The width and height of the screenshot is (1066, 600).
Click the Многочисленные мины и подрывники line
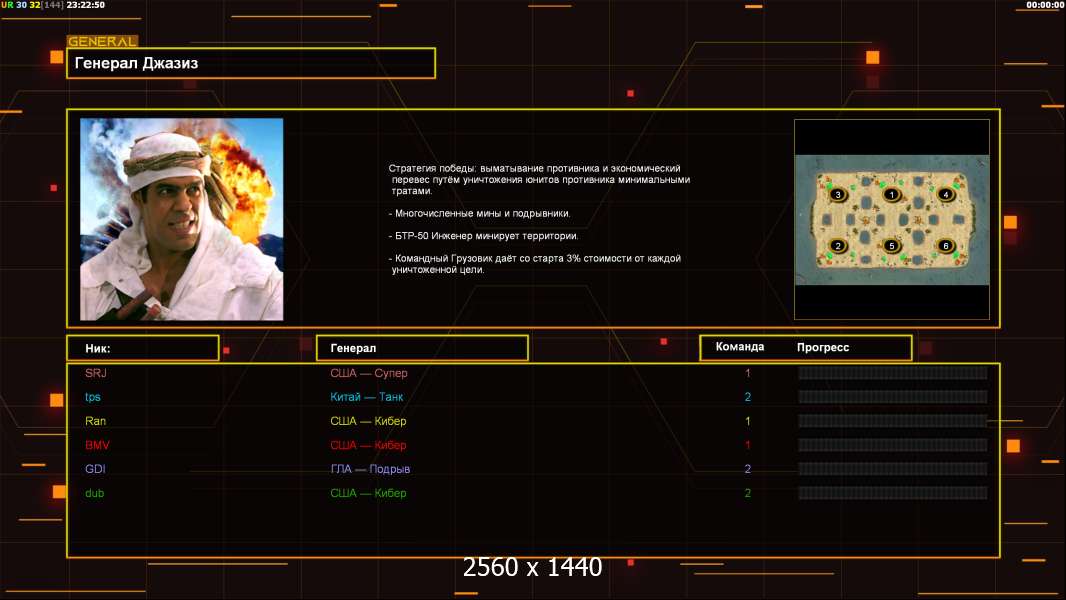pyautogui.click(x=479, y=213)
